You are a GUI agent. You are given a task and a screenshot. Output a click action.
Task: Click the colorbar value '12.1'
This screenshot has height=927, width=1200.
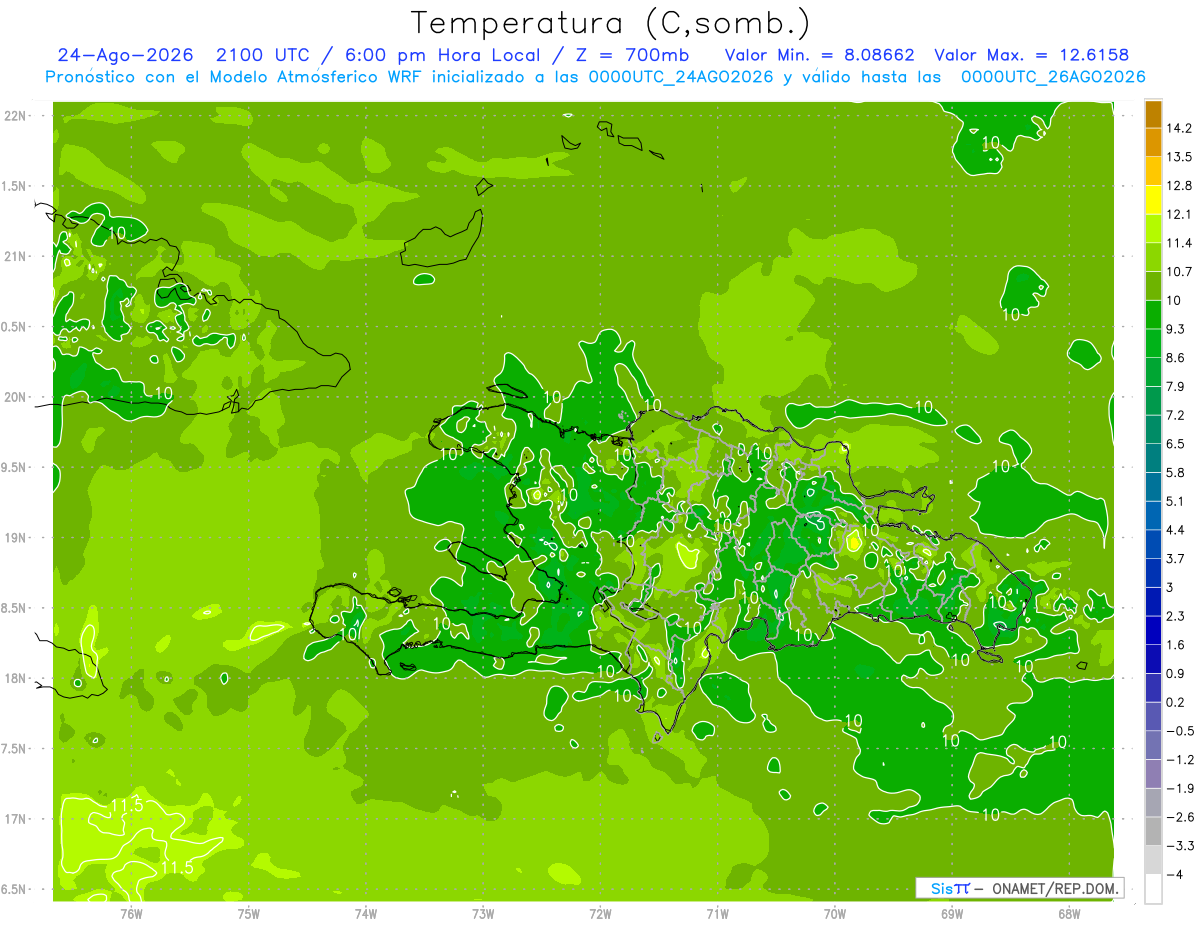[x=1180, y=214]
